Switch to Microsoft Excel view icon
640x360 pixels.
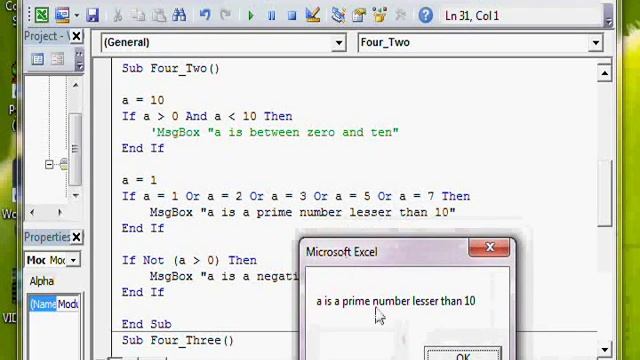click(42, 16)
